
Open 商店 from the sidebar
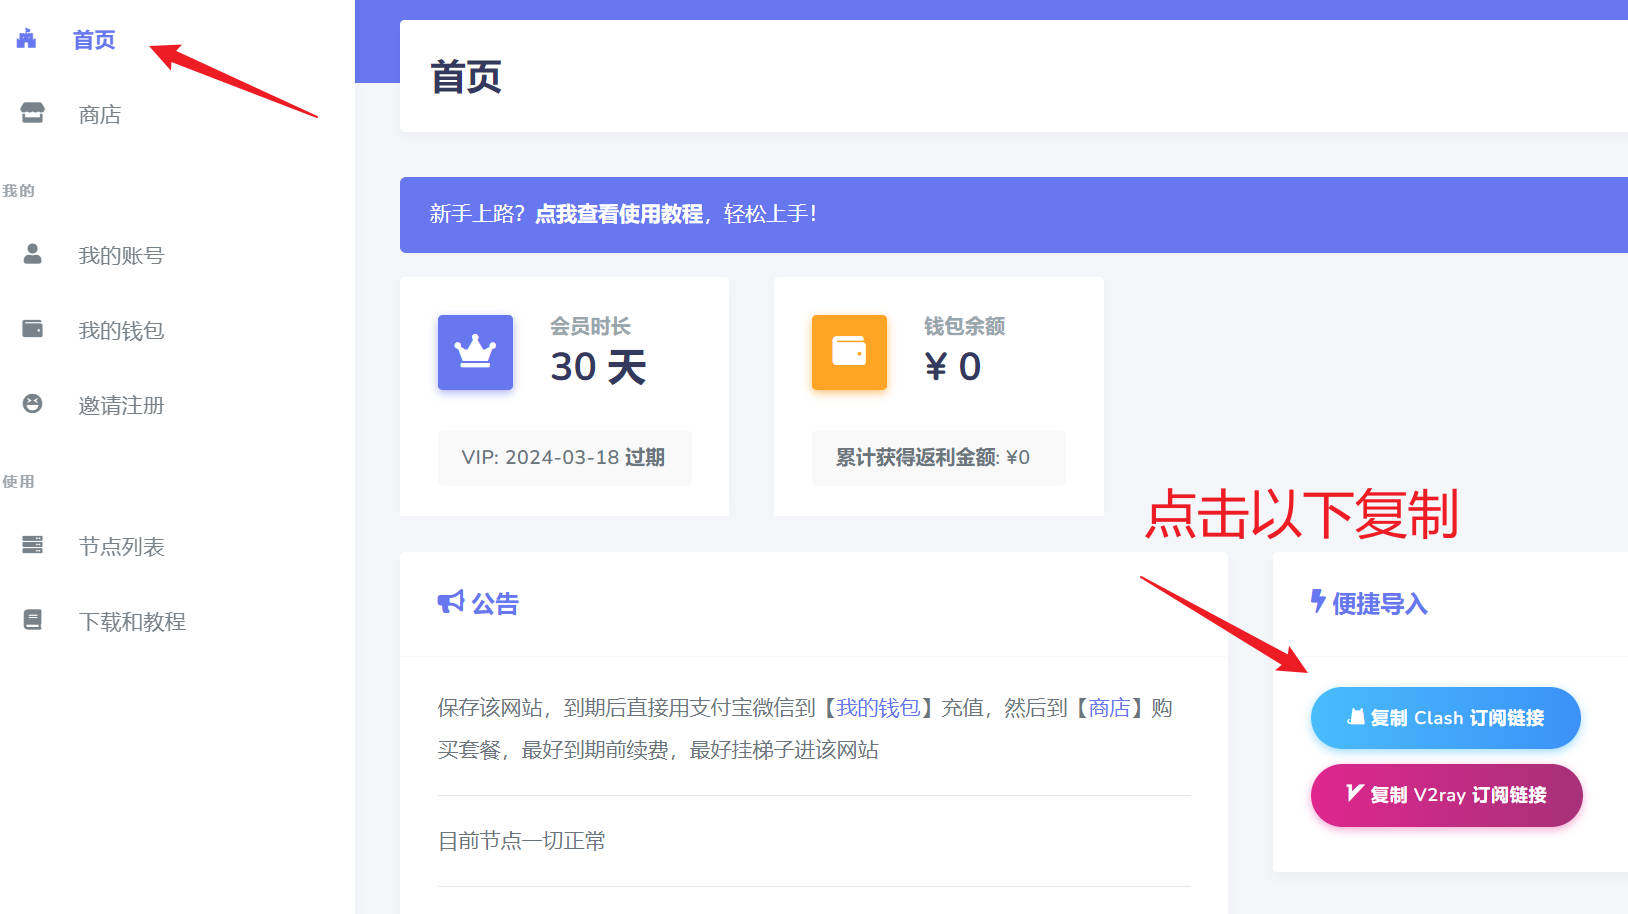tap(98, 113)
